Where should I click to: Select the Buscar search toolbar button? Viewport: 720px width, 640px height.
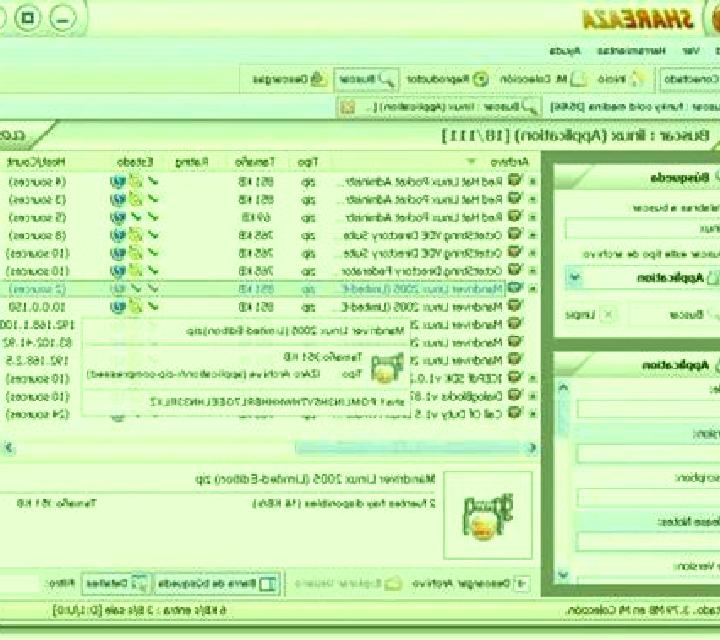[366, 79]
